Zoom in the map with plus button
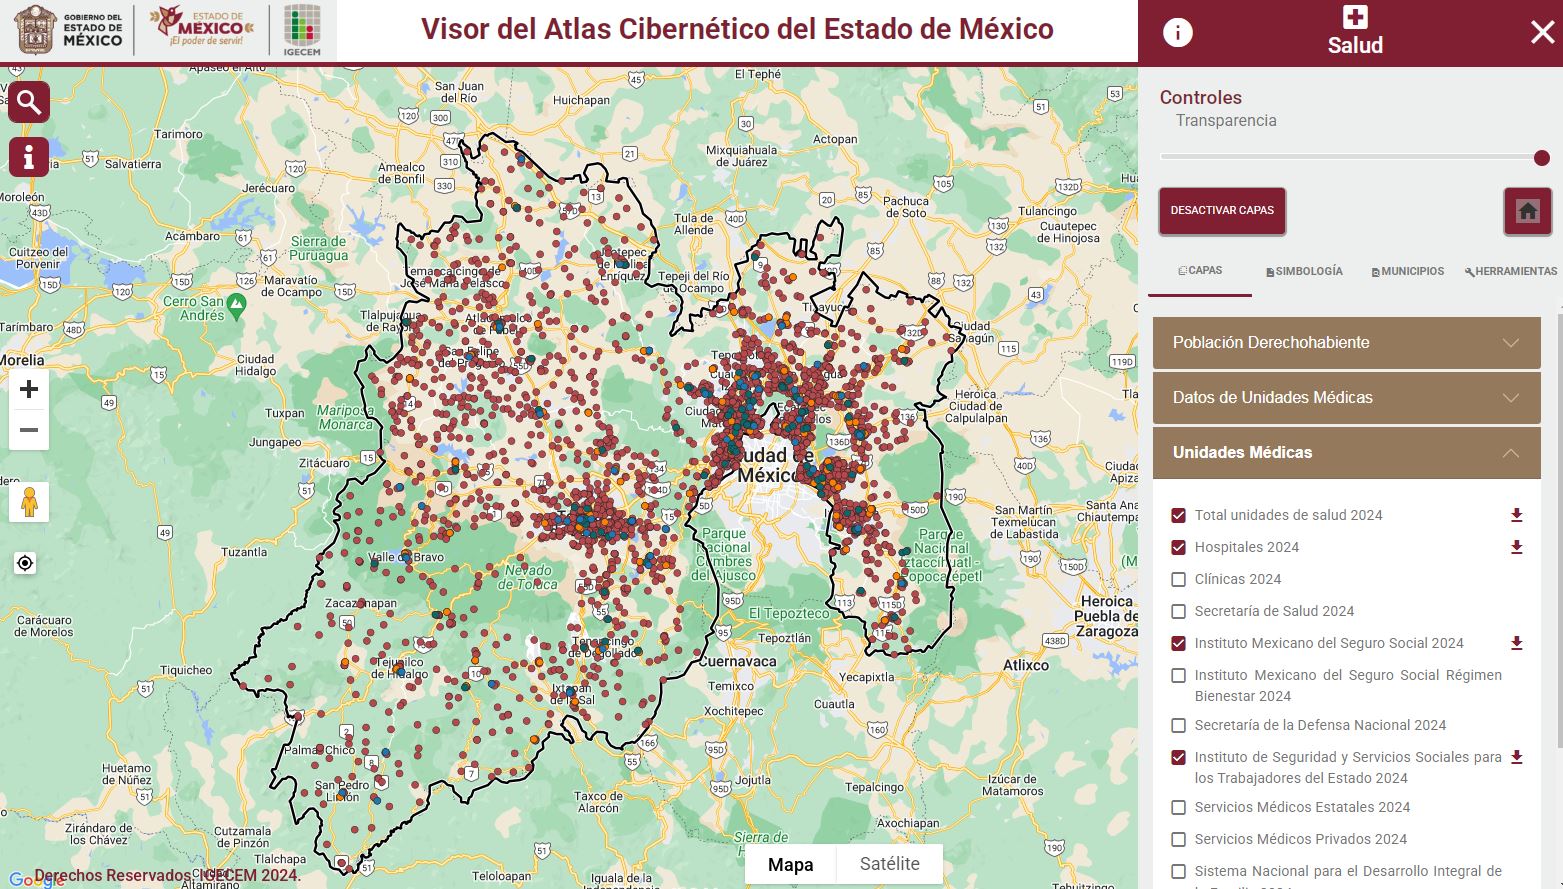1563x889 pixels. pos(29,389)
